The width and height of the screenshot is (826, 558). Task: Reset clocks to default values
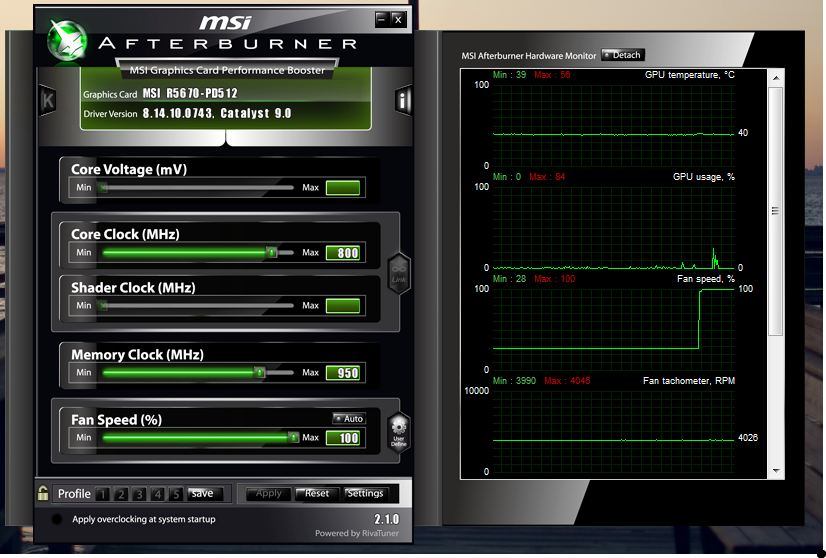click(x=316, y=494)
